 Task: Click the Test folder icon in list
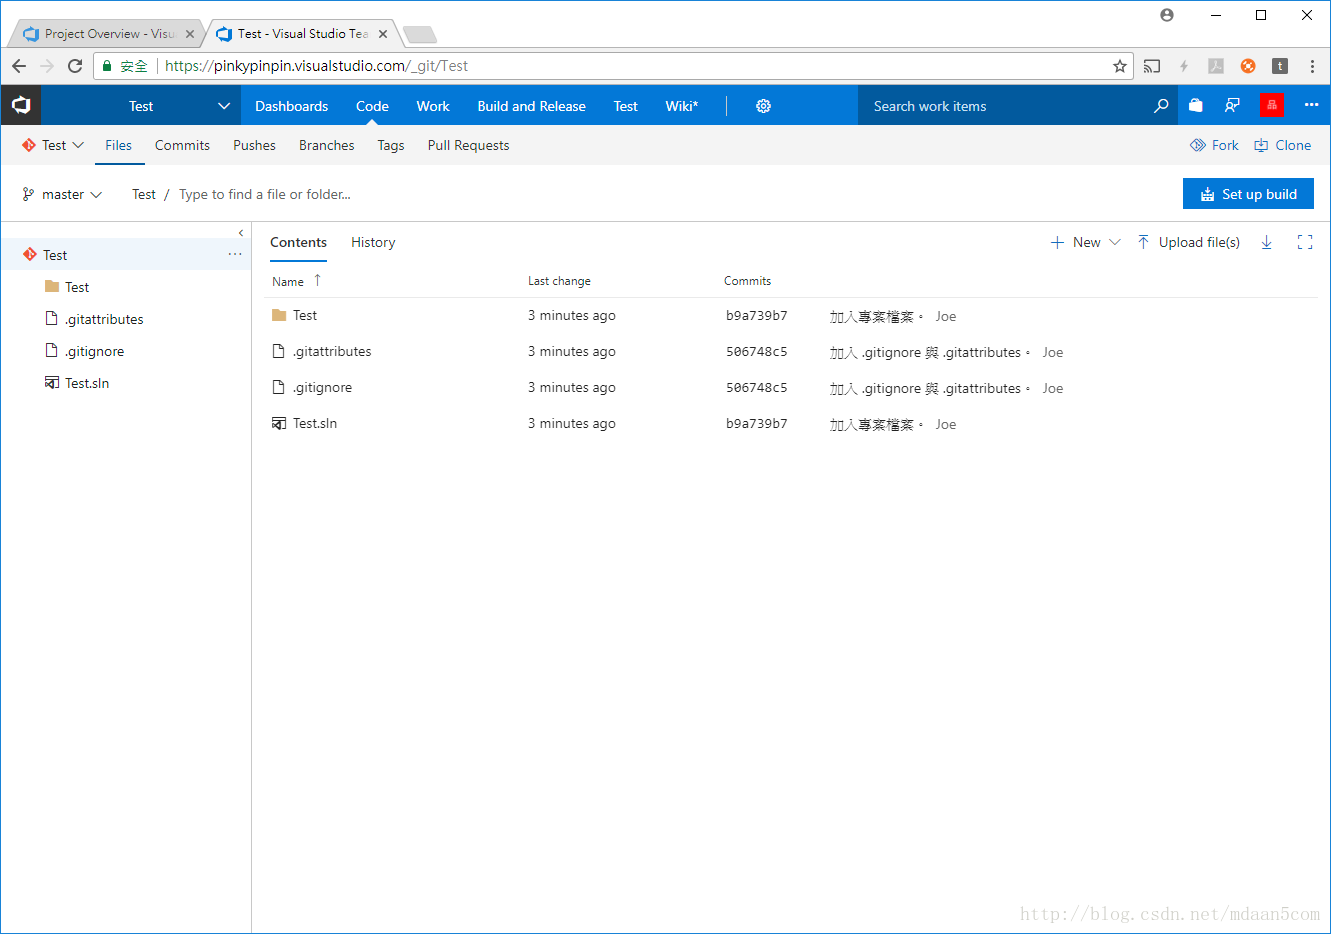pyautogui.click(x=279, y=315)
